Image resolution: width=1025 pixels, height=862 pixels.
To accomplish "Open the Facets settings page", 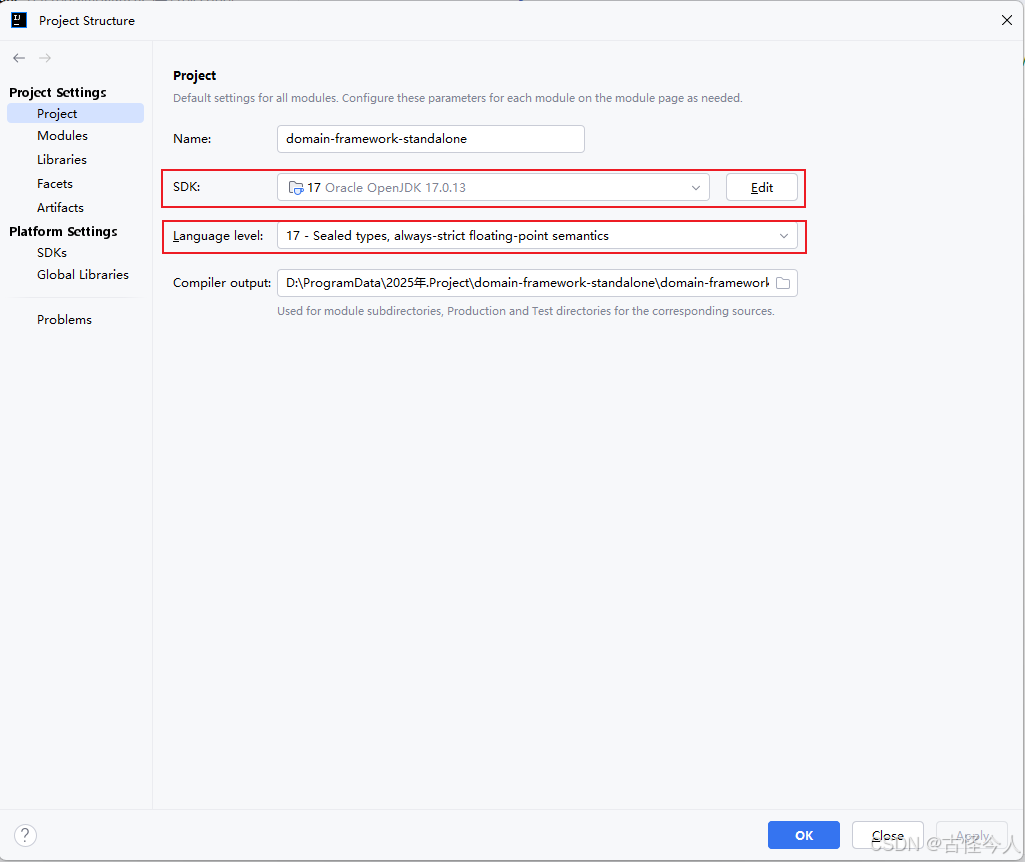I will click(54, 183).
